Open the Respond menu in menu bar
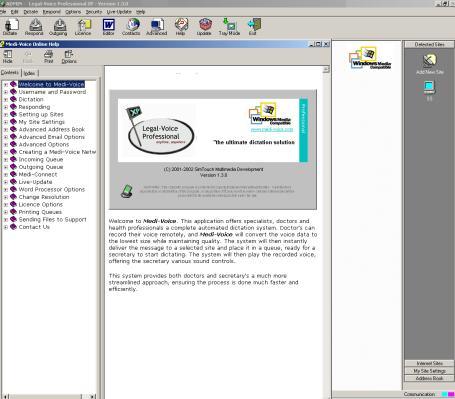 51,12
